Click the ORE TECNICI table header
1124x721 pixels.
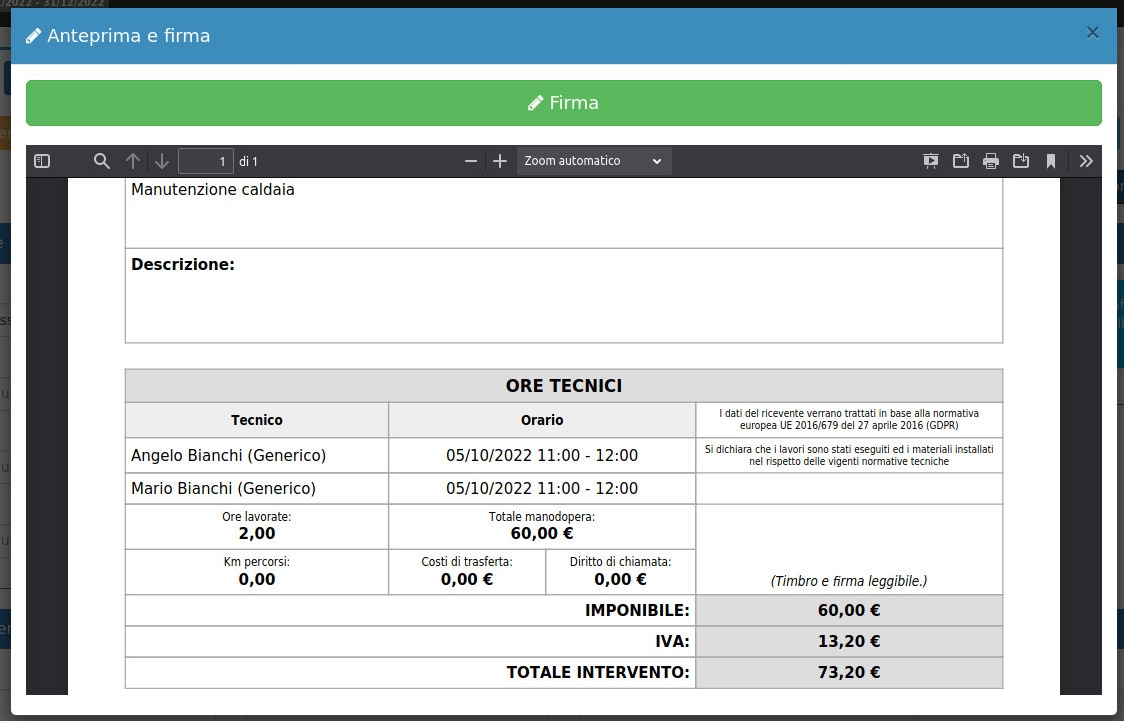pos(563,386)
